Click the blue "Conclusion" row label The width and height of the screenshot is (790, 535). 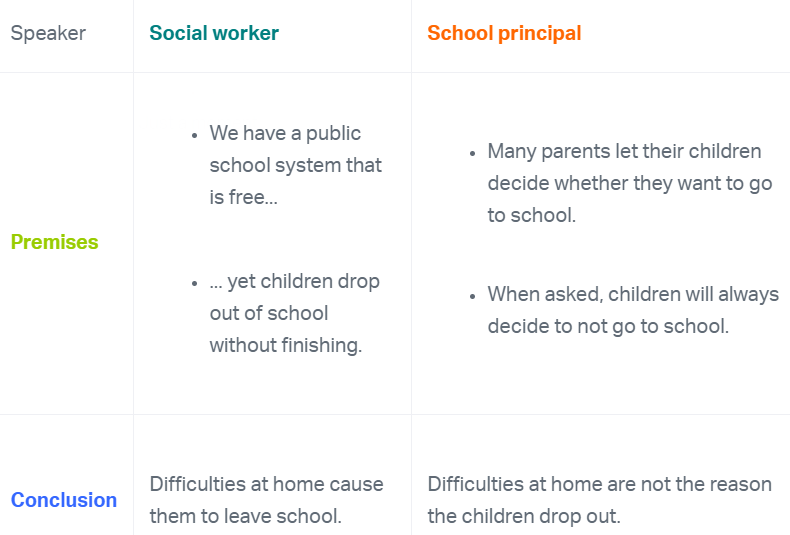[64, 500]
